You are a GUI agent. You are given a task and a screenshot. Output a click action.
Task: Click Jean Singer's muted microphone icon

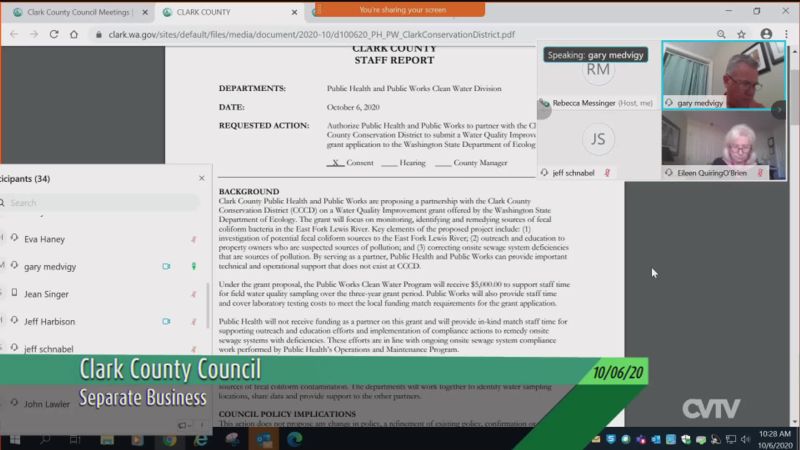point(194,294)
